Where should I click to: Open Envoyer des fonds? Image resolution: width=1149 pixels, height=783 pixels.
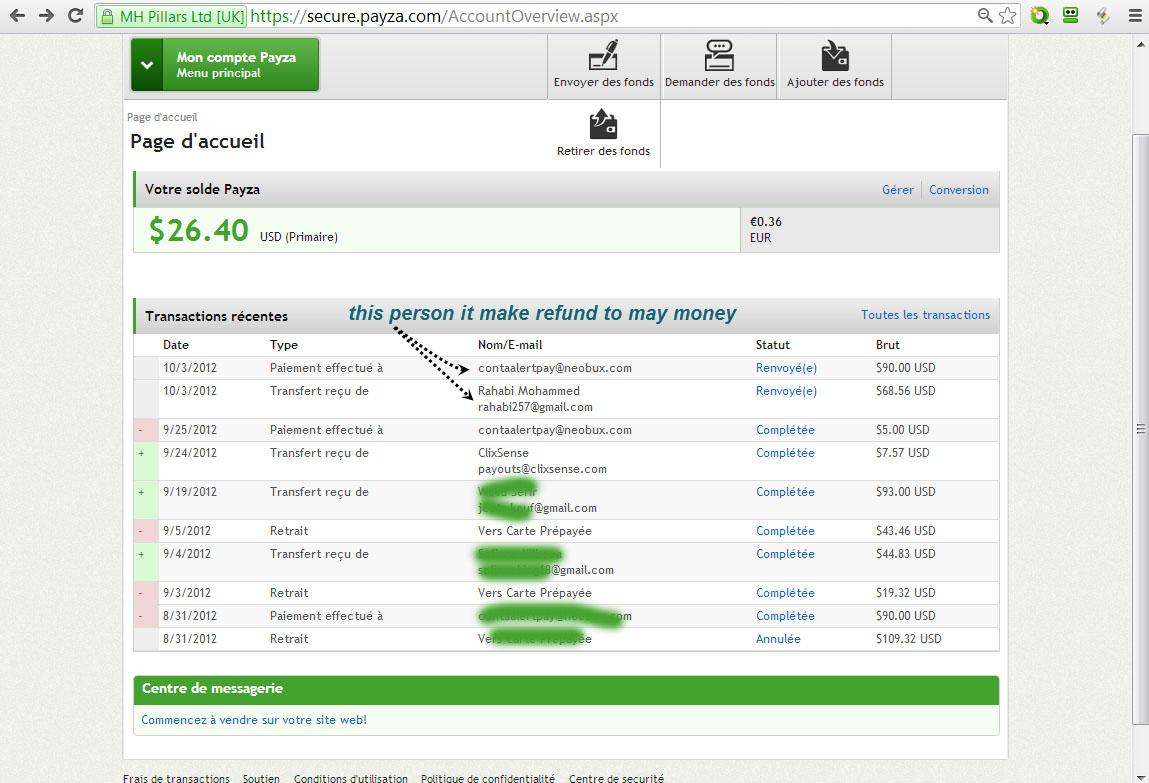click(x=604, y=66)
